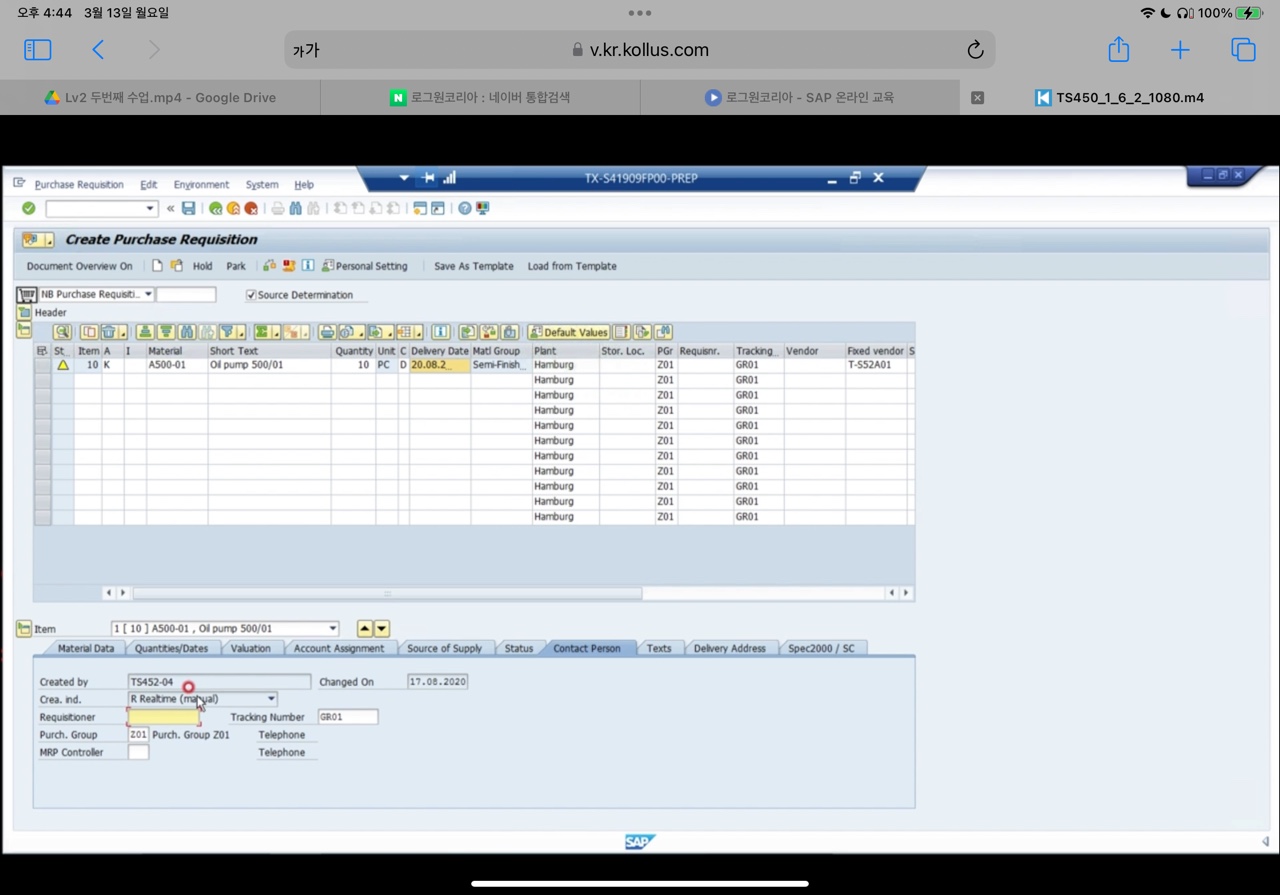Click the filter funnel icon in item toolbar
This screenshot has width=1280, height=895.
228,332
